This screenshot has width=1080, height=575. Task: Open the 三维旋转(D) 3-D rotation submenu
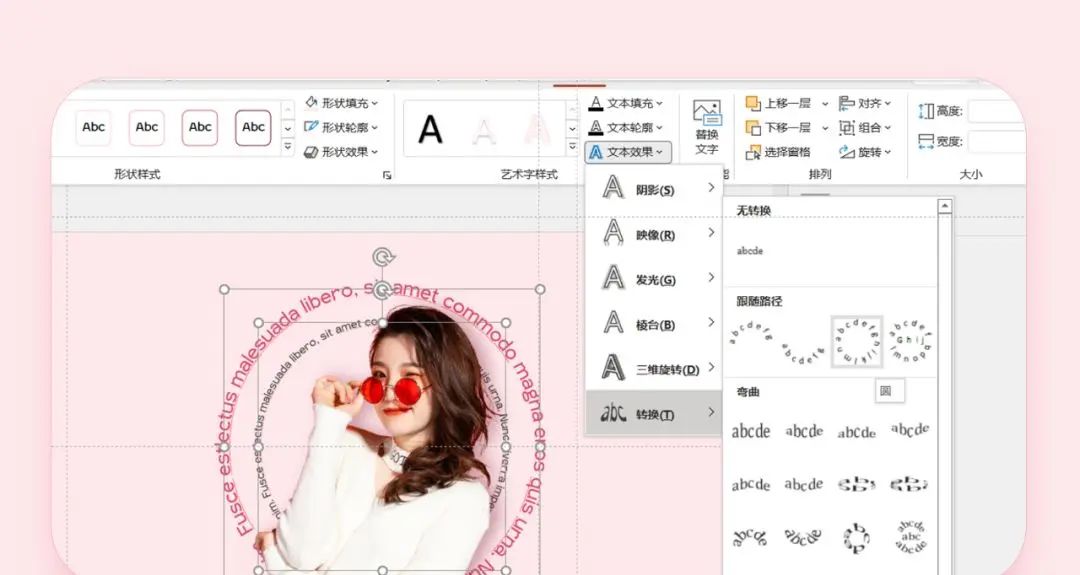(x=654, y=368)
